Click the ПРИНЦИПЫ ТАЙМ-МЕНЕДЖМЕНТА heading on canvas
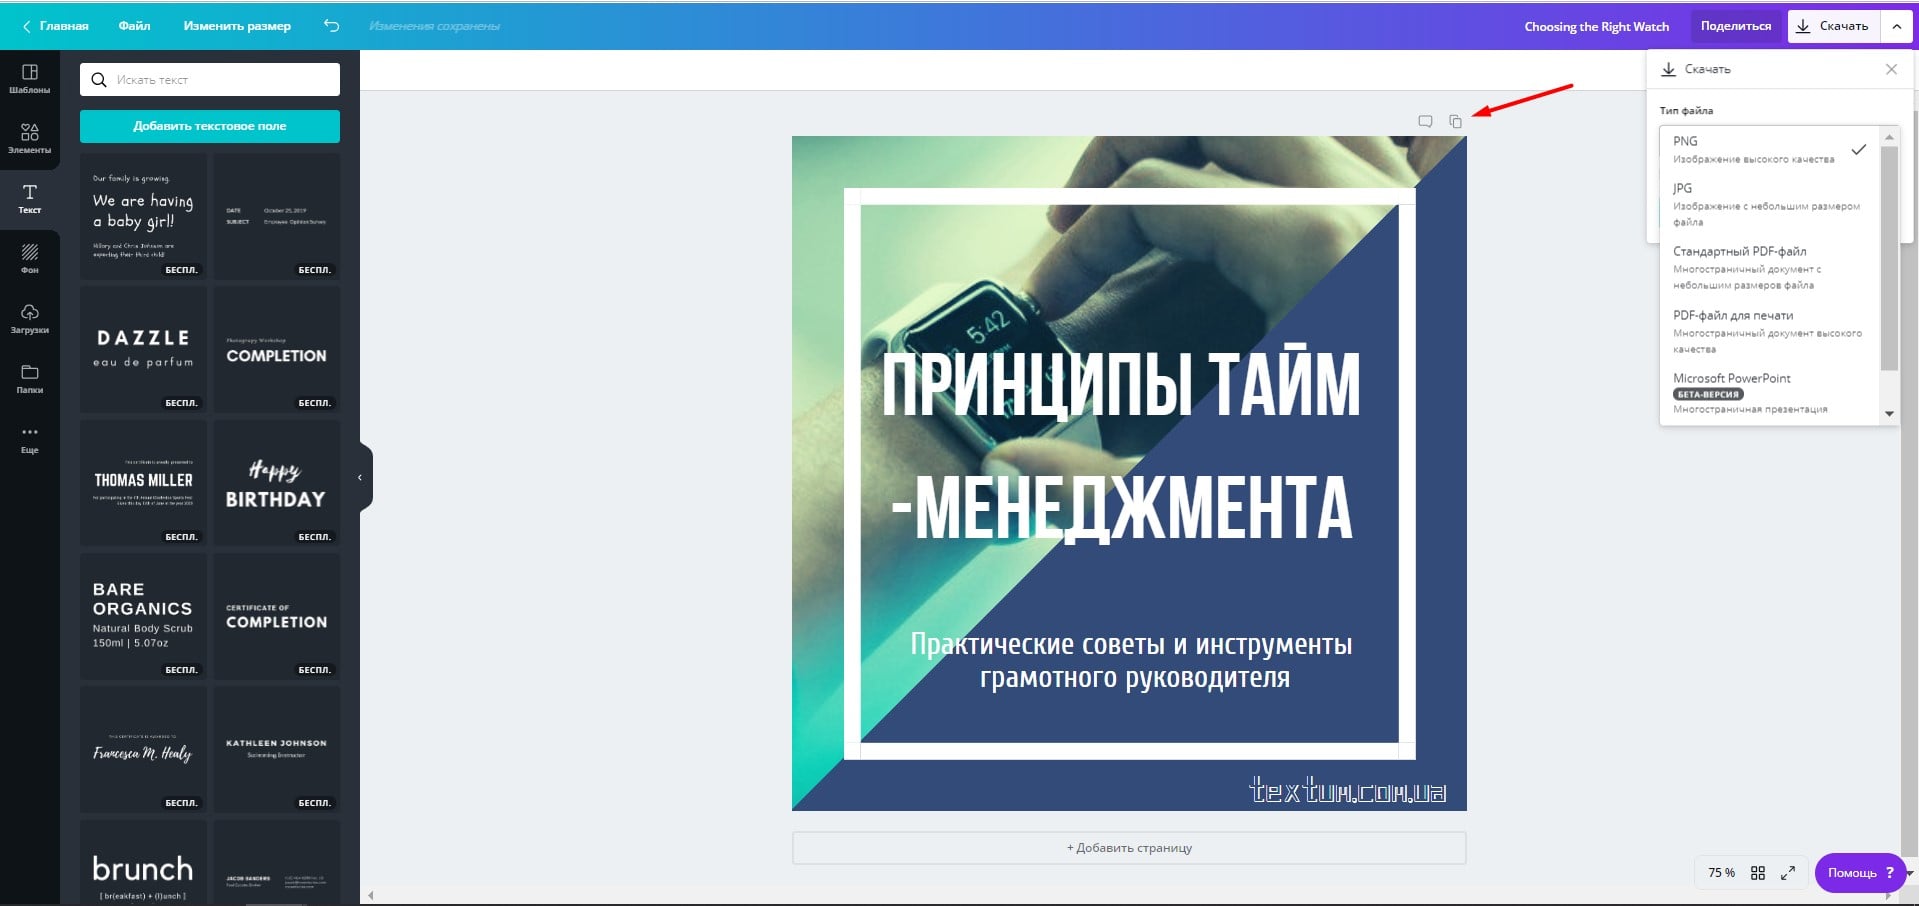 (x=1121, y=446)
